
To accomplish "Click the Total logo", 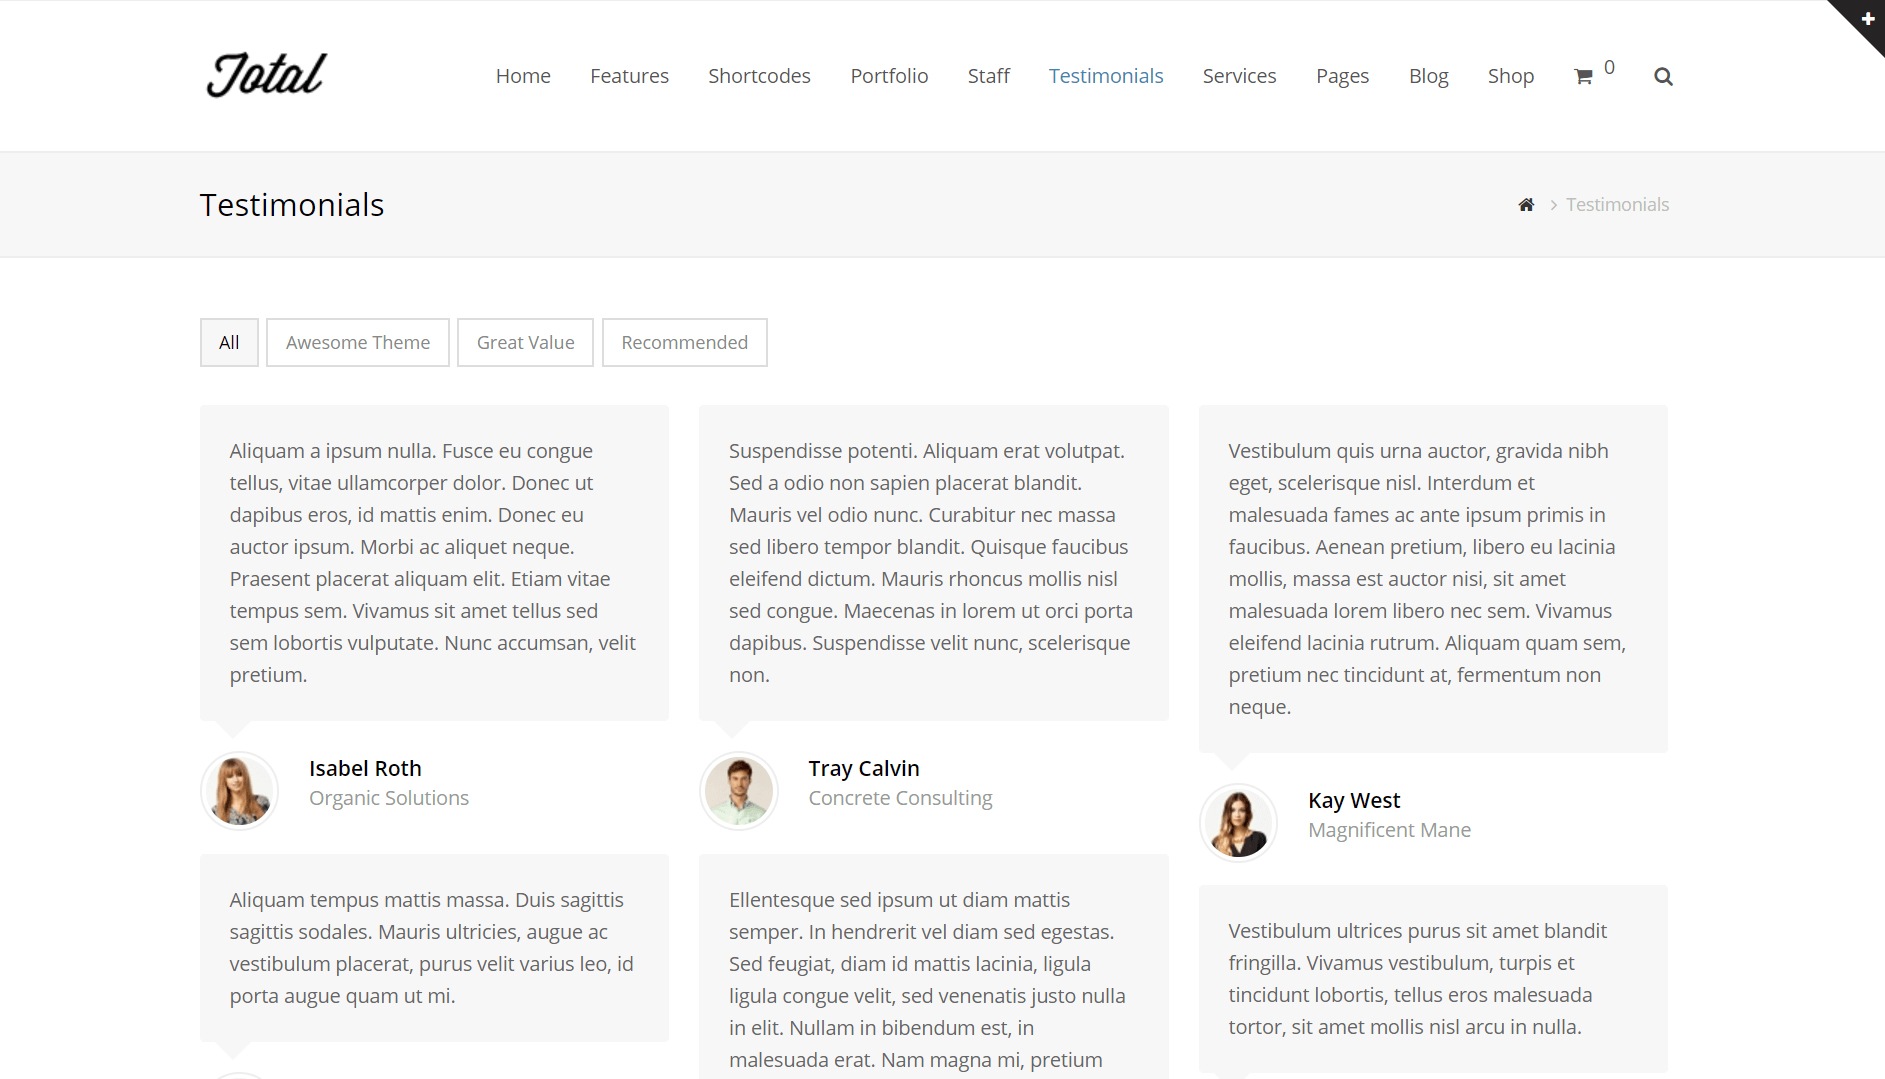I will click(267, 75).
